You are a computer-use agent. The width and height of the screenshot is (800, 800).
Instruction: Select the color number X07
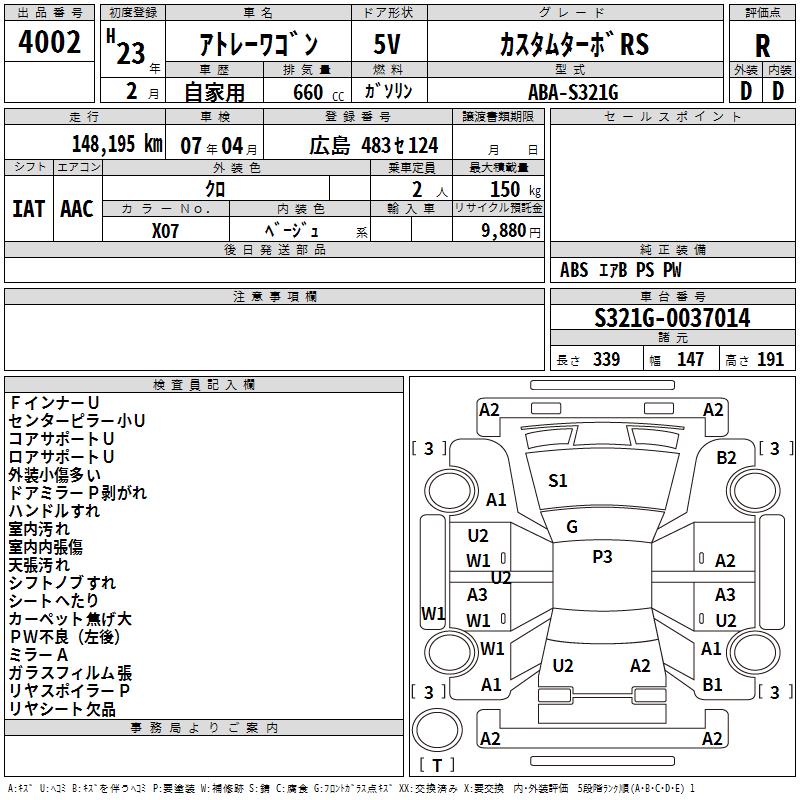tap(165, 231)
